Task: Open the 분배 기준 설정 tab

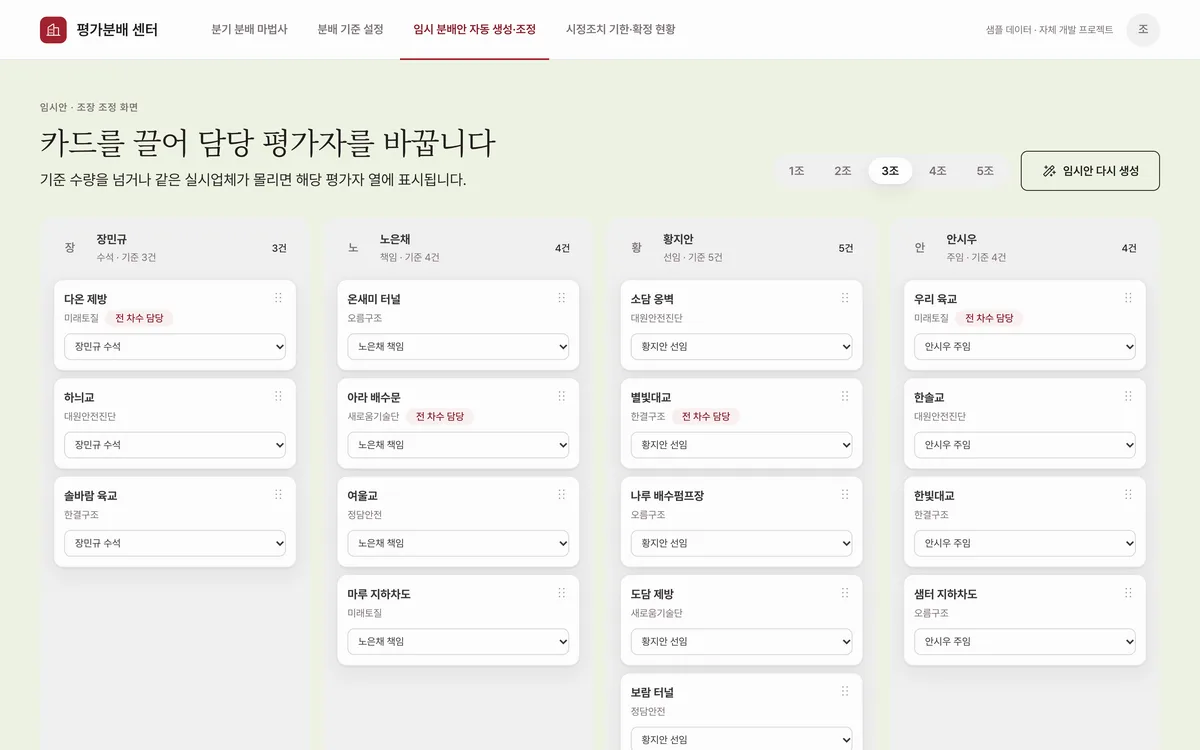Action: 350,30
